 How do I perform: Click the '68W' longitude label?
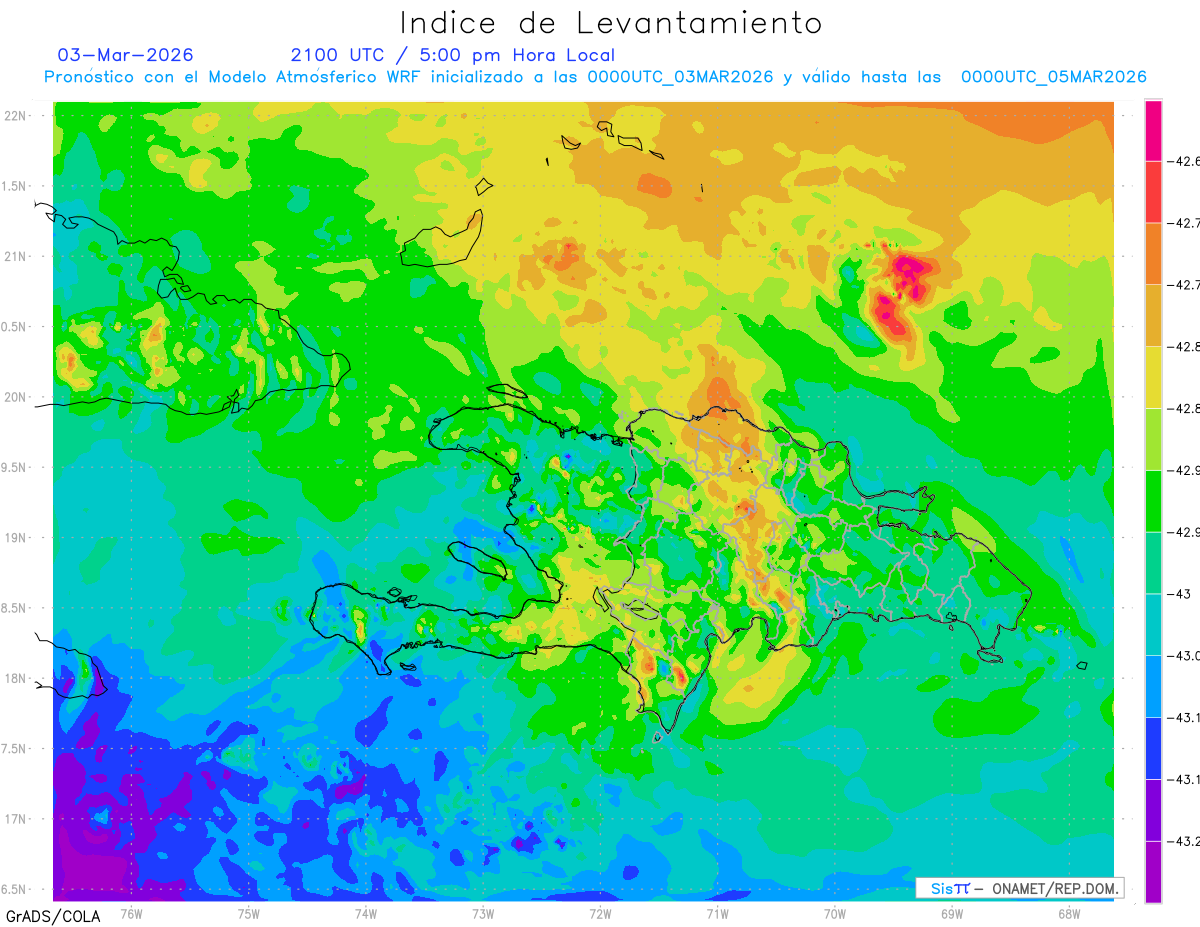pos(1069,912)
